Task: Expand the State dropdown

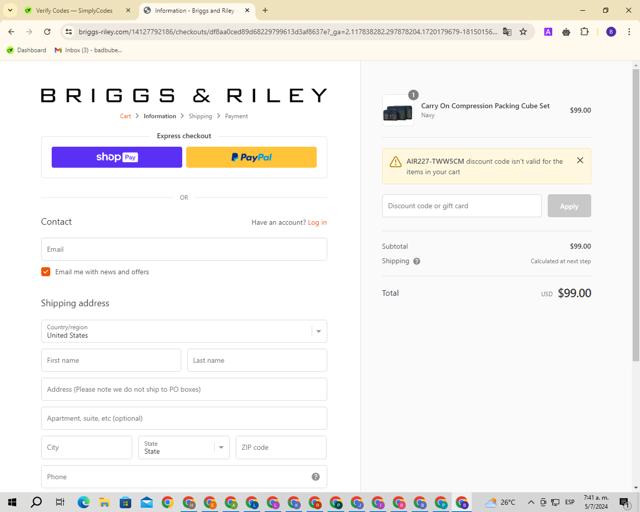Action: click(x=184, y=447)
